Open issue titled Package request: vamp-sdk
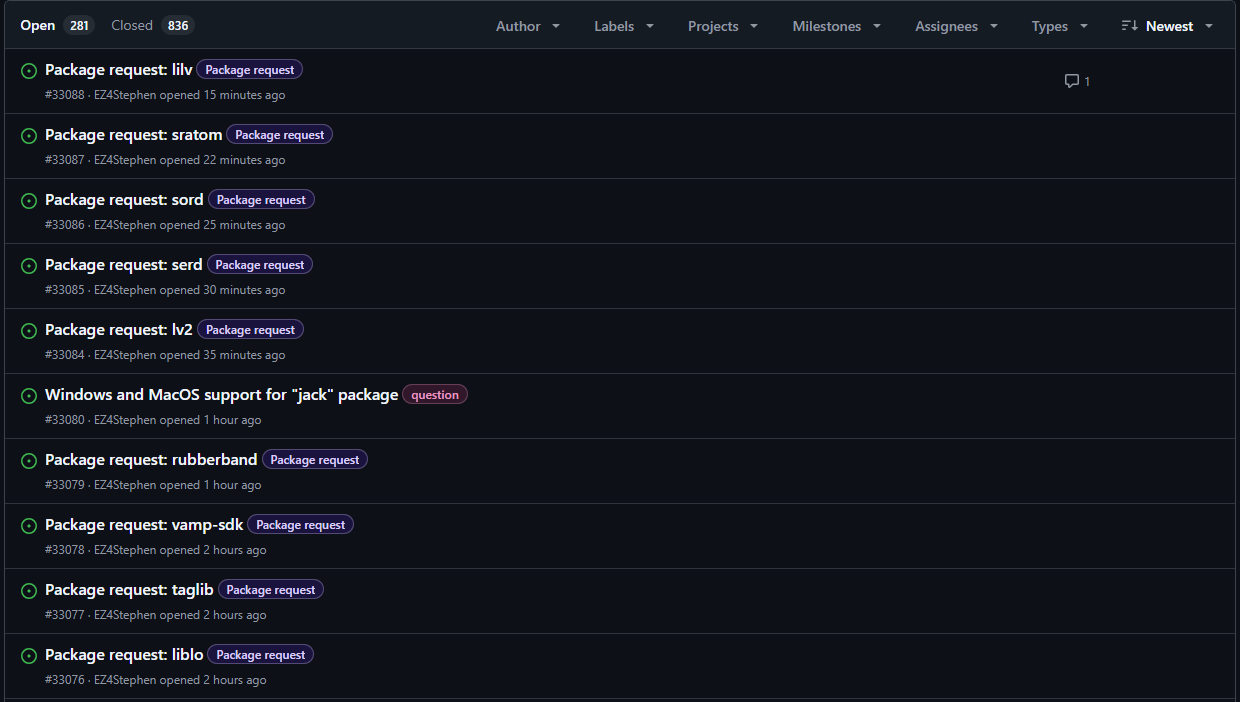Viewport: 1240px width, 702px height. click(144, 525)
